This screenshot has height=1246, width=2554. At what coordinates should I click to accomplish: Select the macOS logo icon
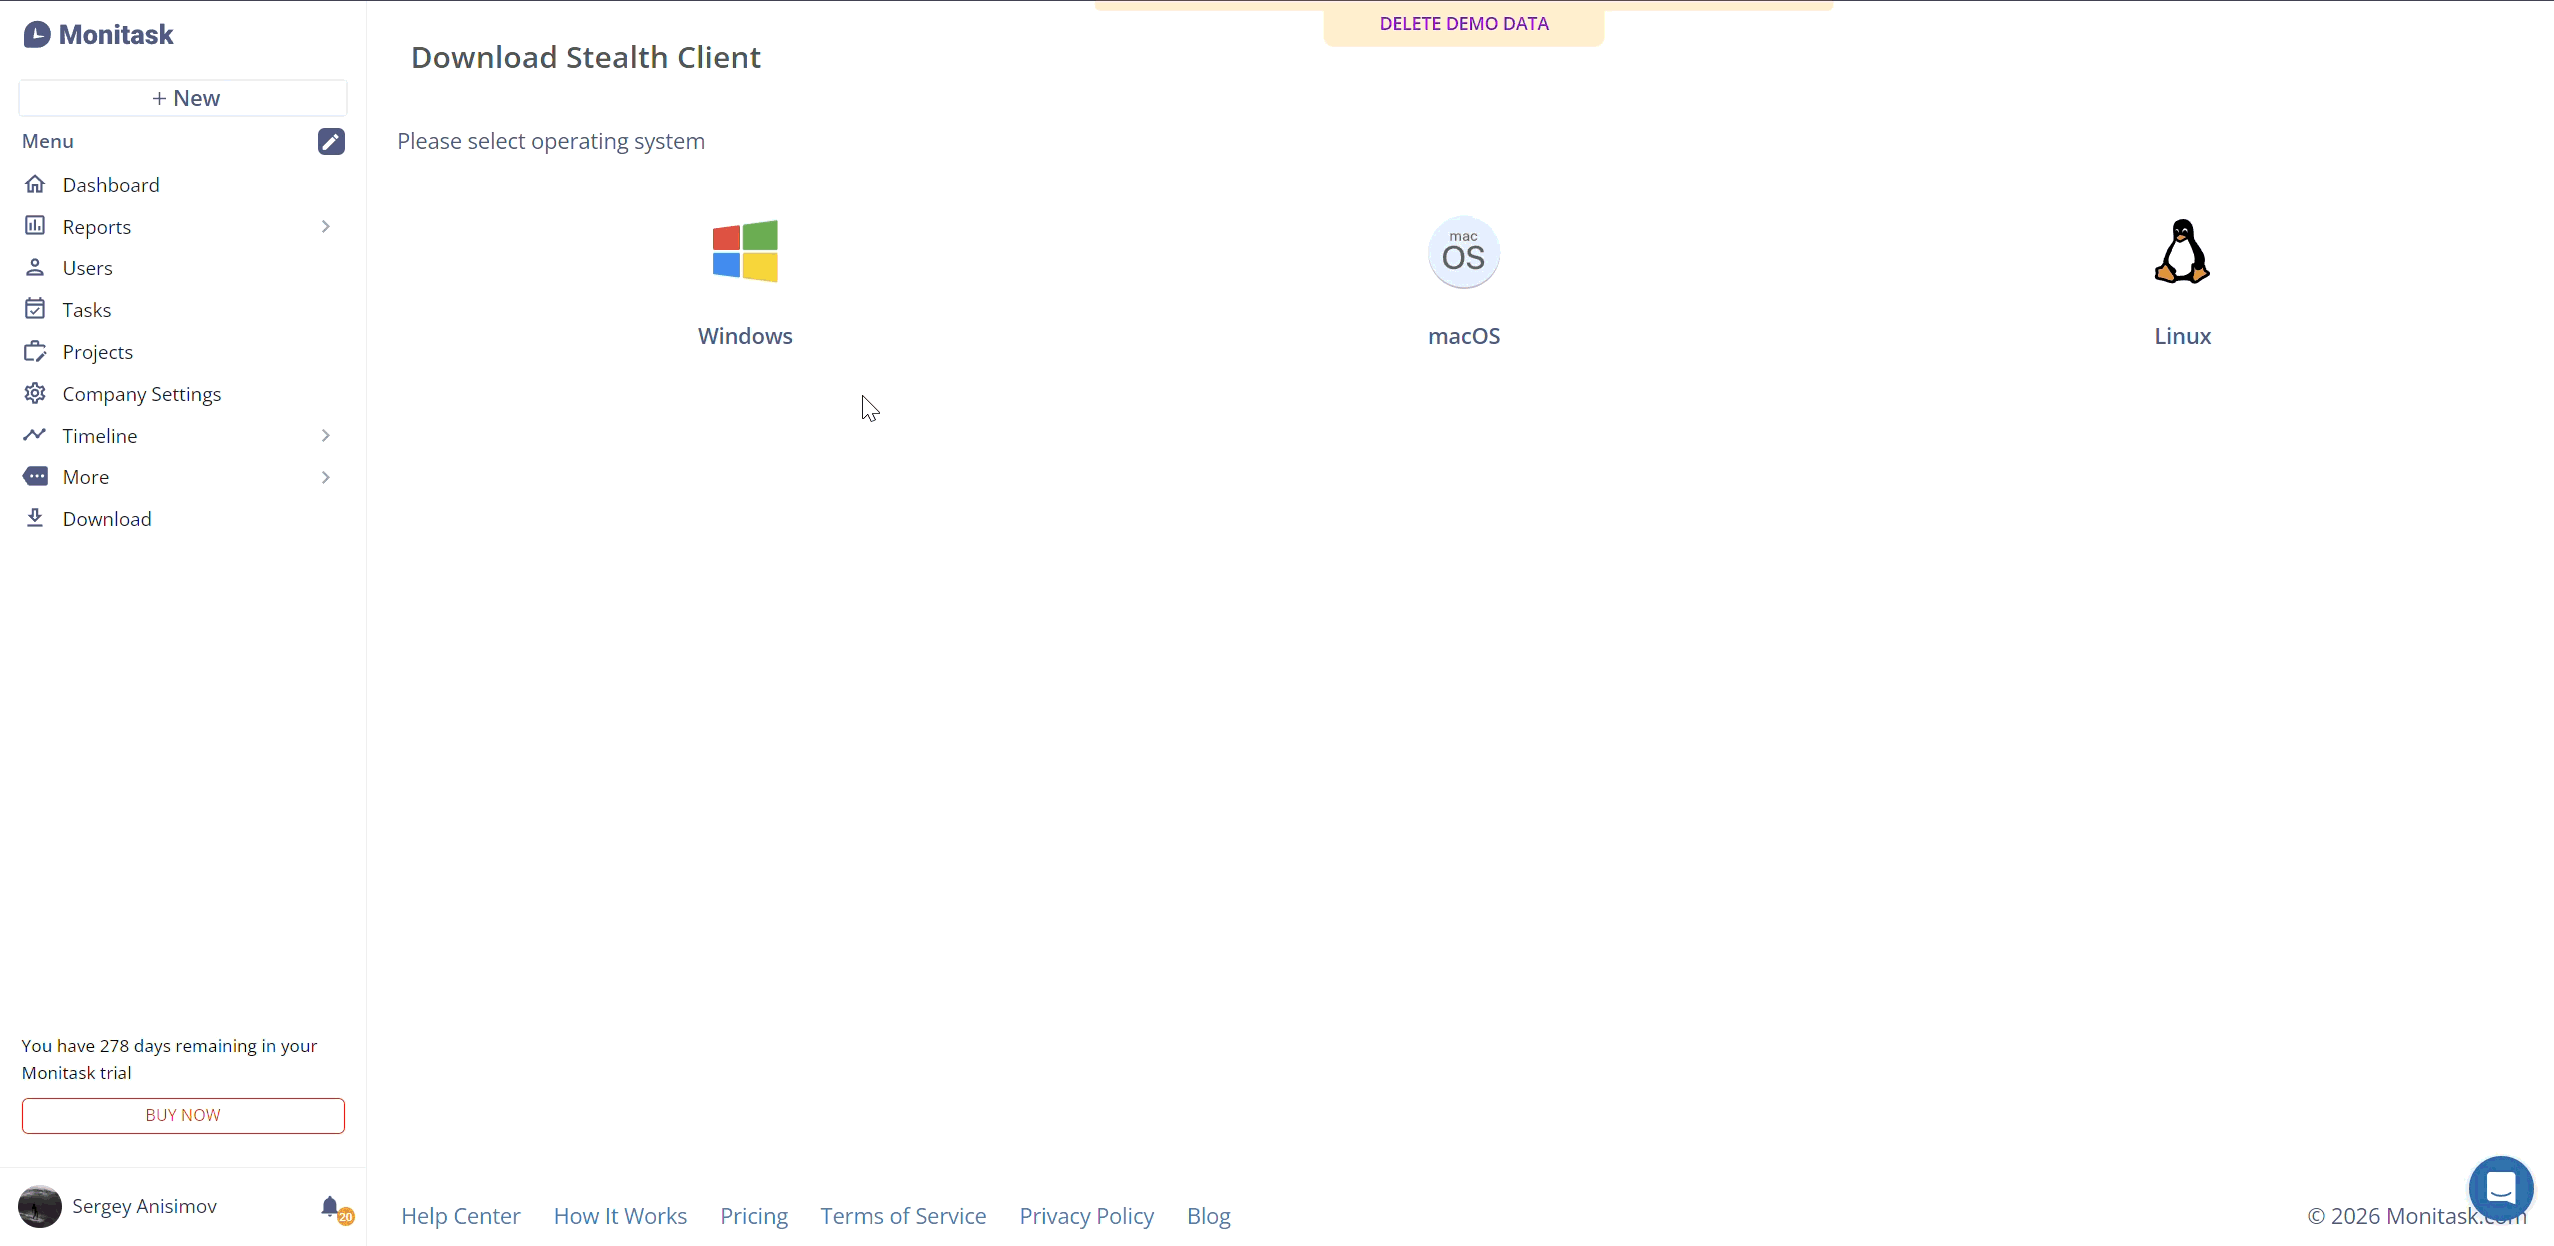point(1464,252)
